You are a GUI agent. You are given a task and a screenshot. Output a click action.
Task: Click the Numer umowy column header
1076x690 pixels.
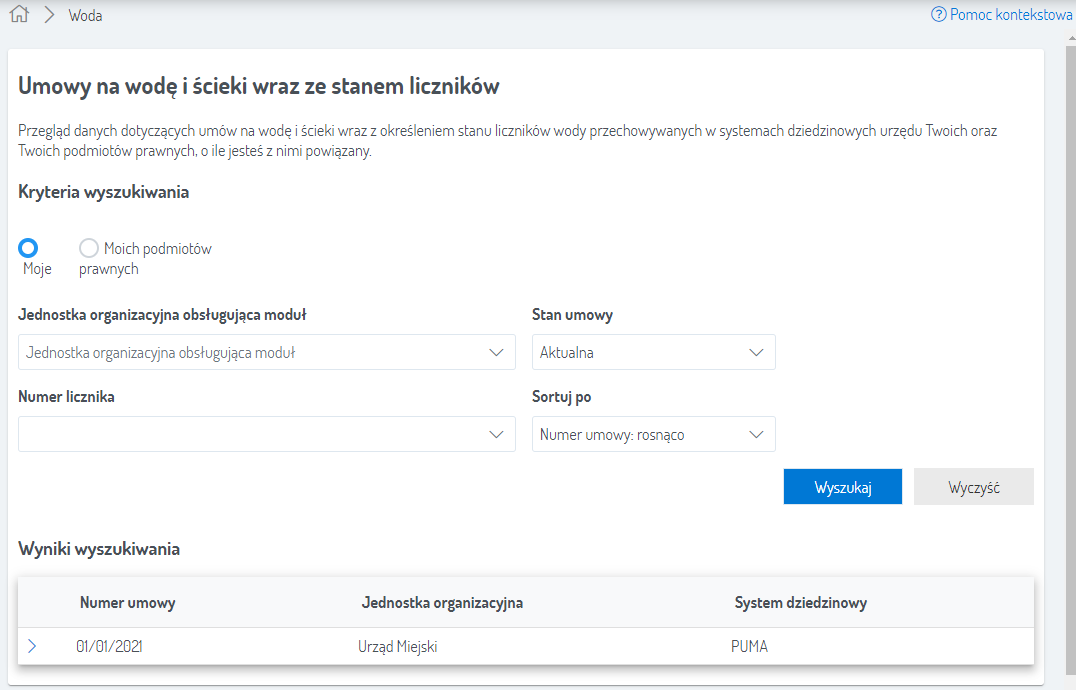tap(128, 603)
